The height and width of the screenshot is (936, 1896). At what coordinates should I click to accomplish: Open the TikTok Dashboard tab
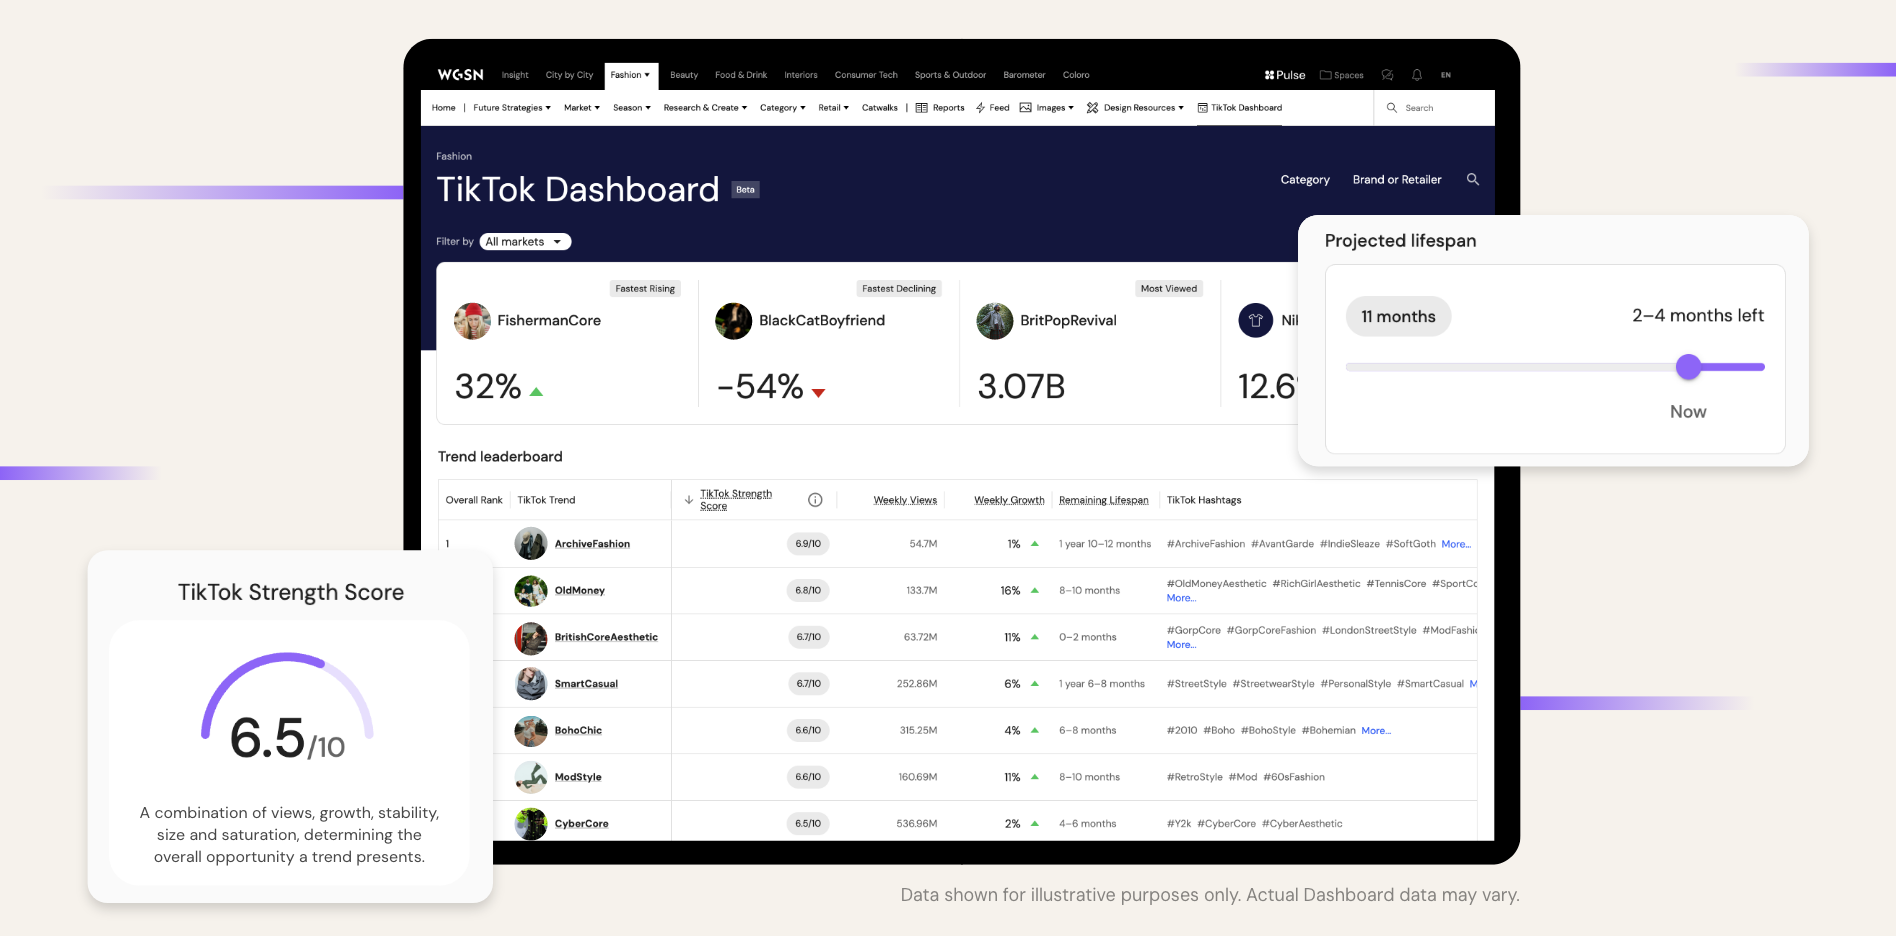click(x=1240, y=108)
